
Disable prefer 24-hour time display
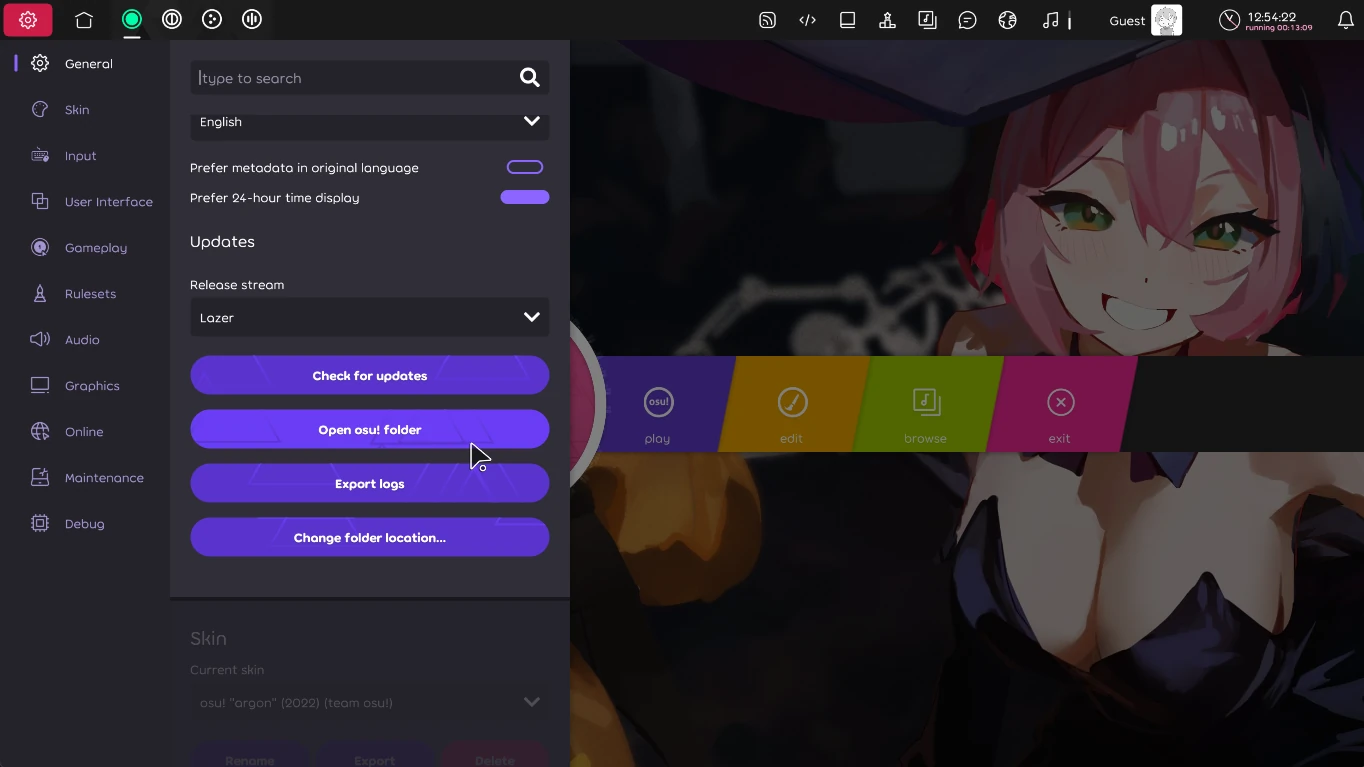(x=525, y=197)
